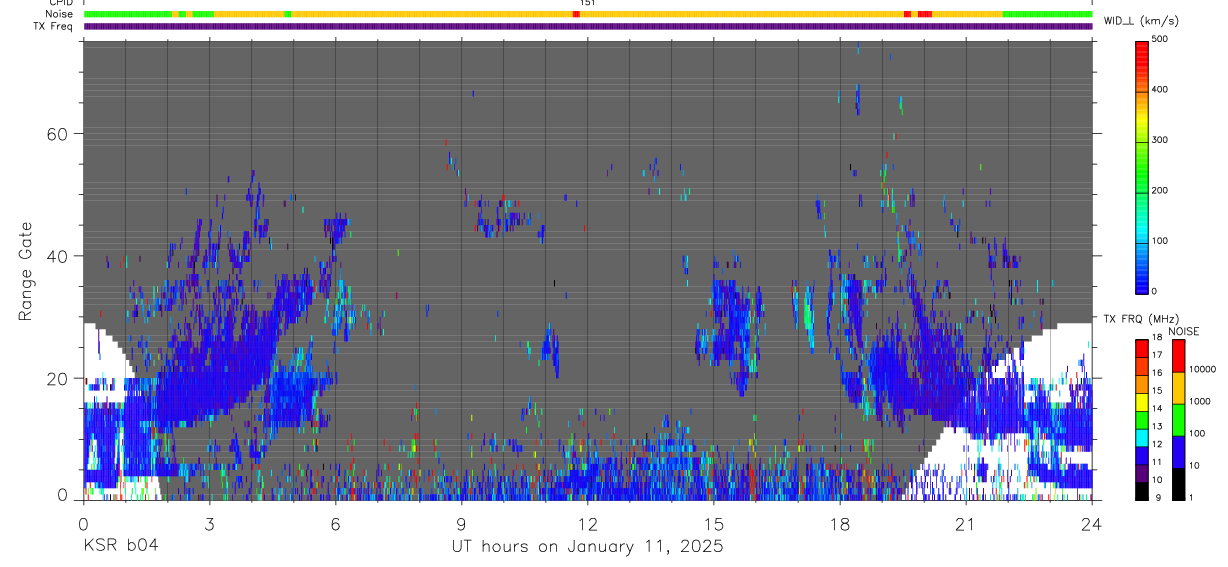
Task: Click the CPID value '151'
Action: click(587, 3)
